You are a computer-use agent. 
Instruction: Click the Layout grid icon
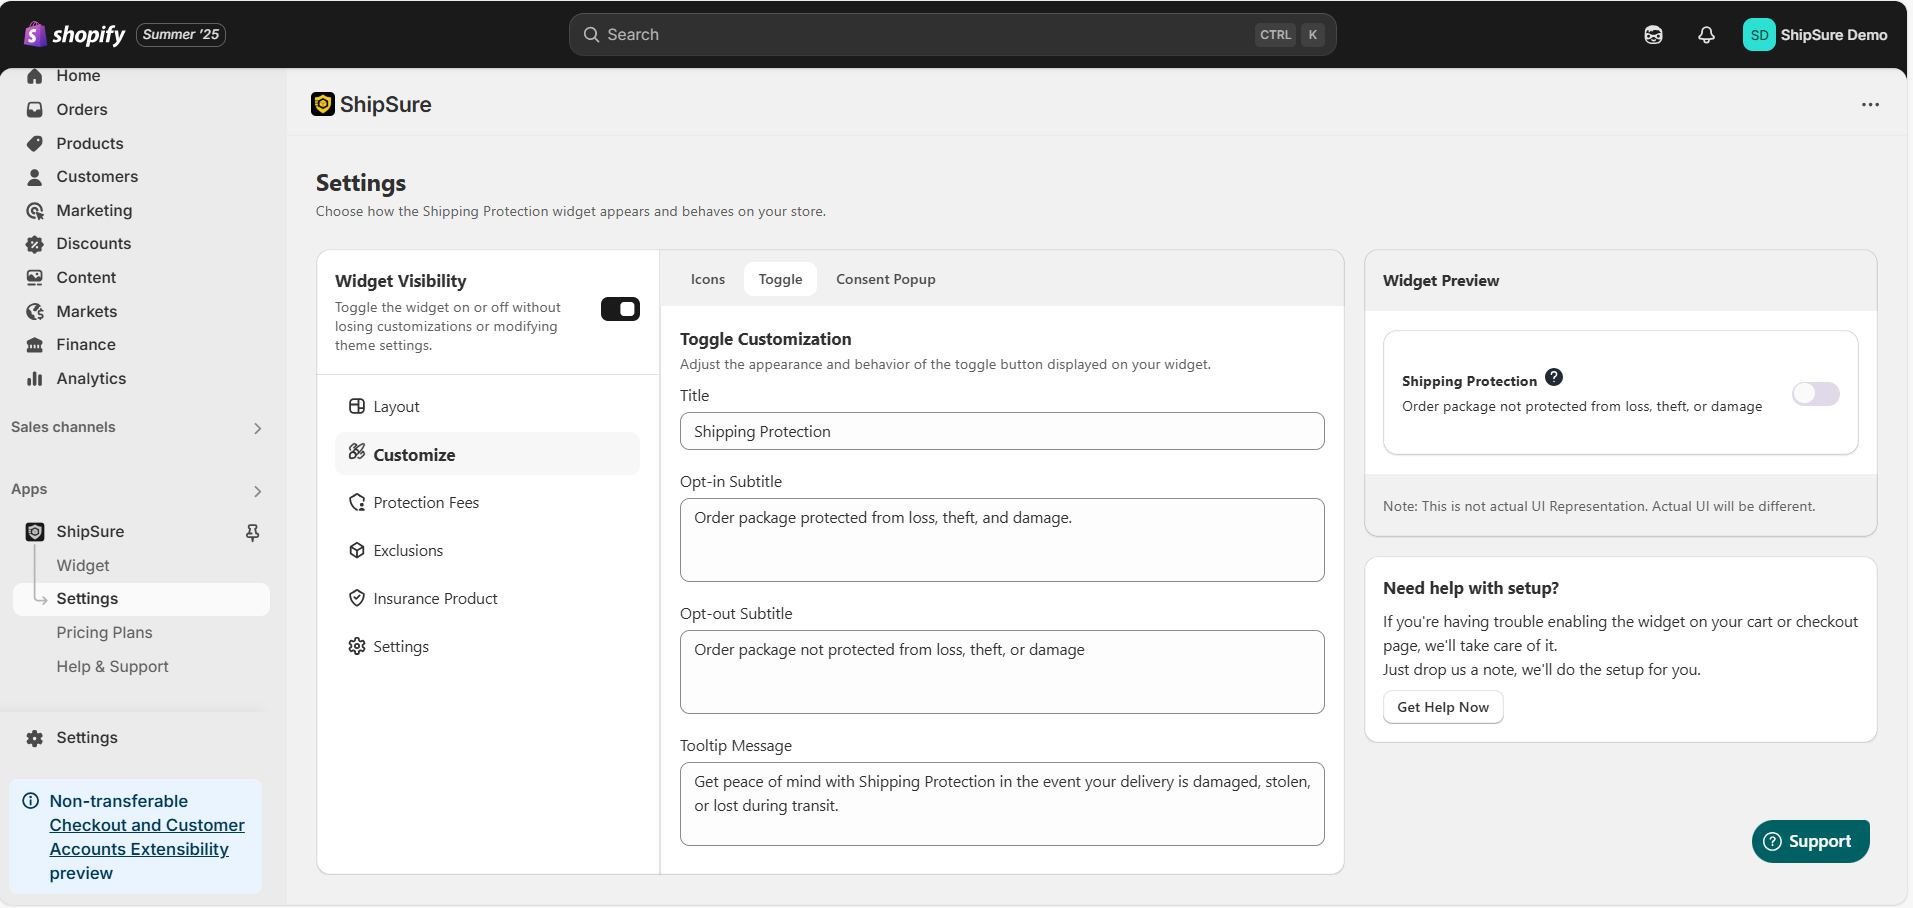pos(357,406)
